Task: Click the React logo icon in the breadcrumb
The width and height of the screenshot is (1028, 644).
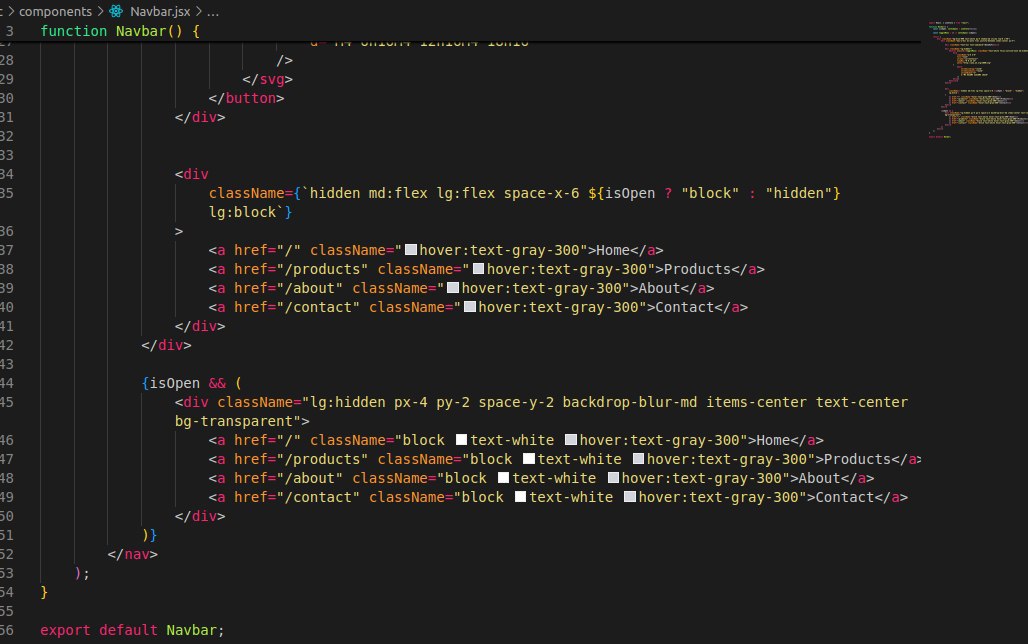Action: click(113, 11)
